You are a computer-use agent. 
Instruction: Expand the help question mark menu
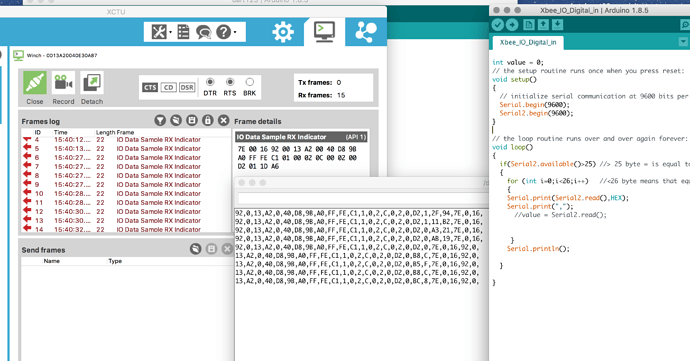(x=226, y=32)
